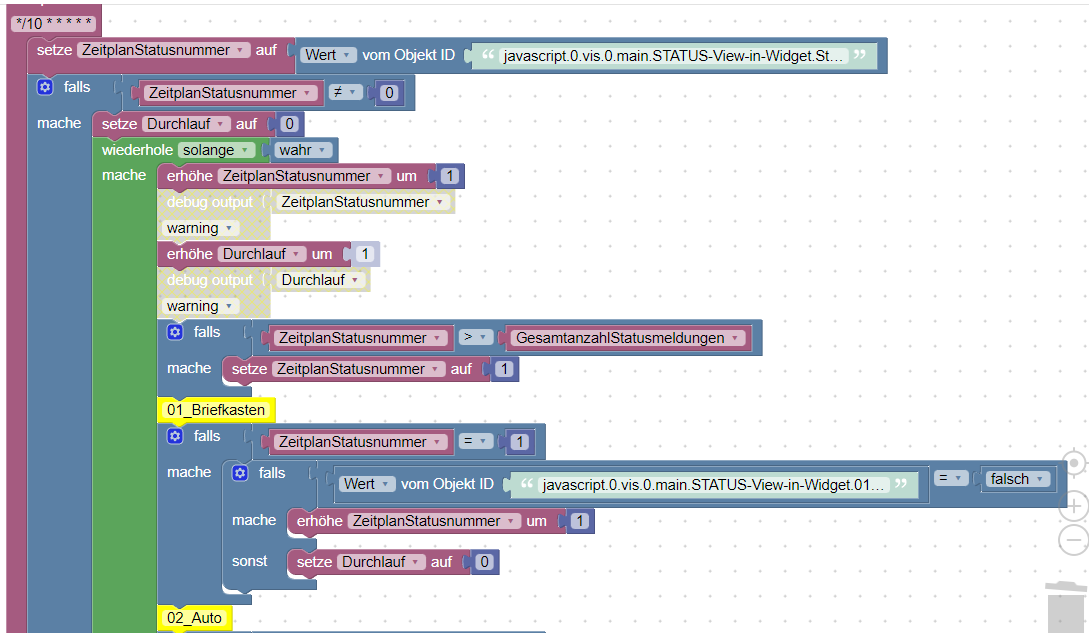Click object ID text 'javascript.0.vis.0.main.STATUS-View-in-Widget.St...'
Viewport: 1089px width, 633px height.
[x=673, y=56]
